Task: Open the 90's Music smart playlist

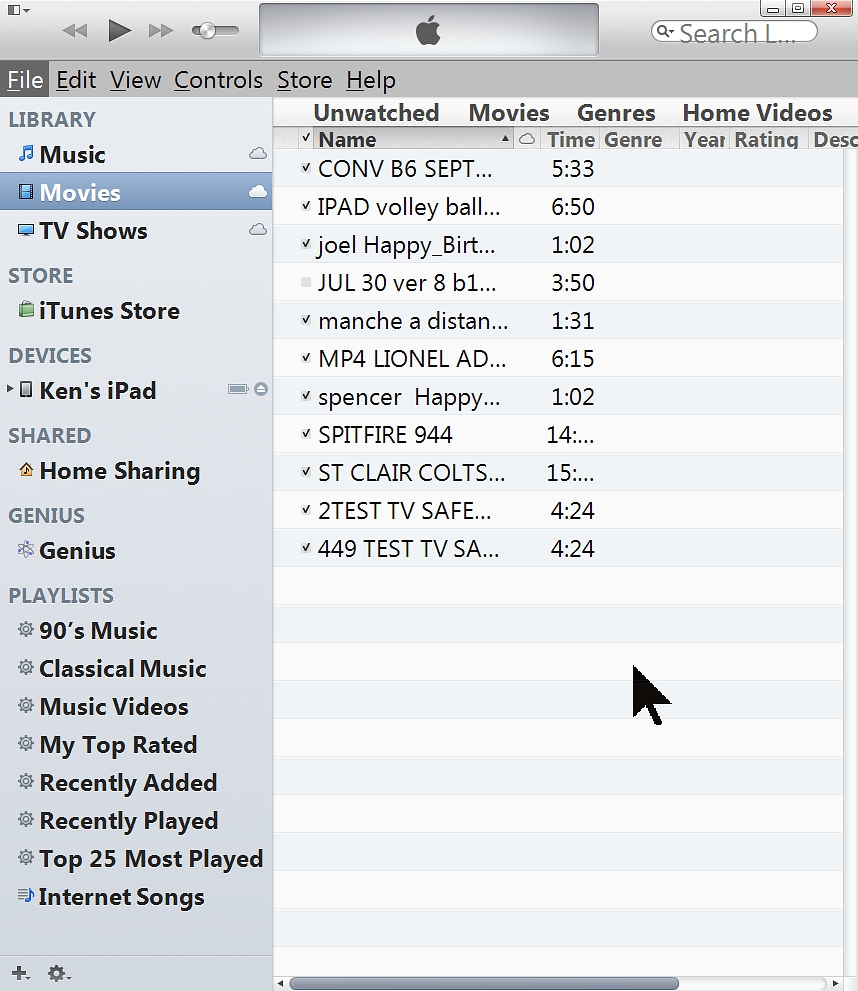Action: [136, 630]
